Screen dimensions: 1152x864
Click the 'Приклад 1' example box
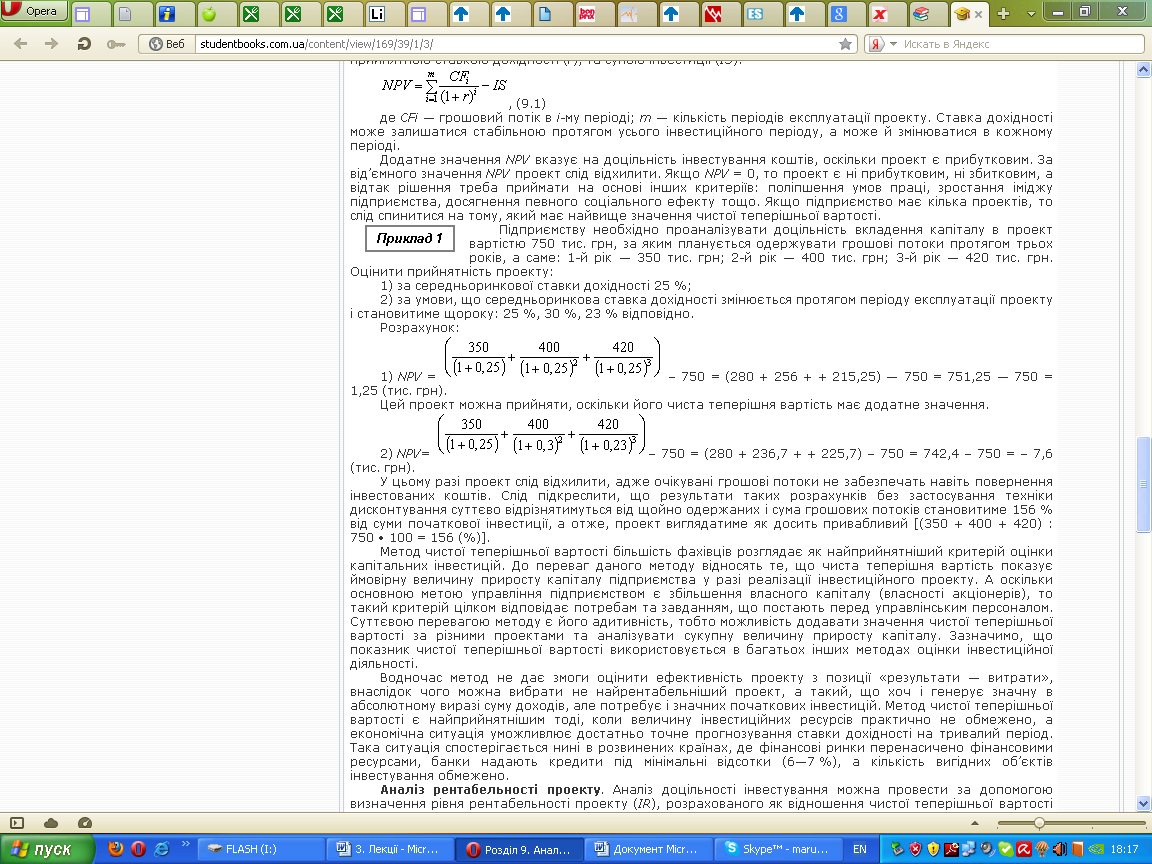point(409,239)
